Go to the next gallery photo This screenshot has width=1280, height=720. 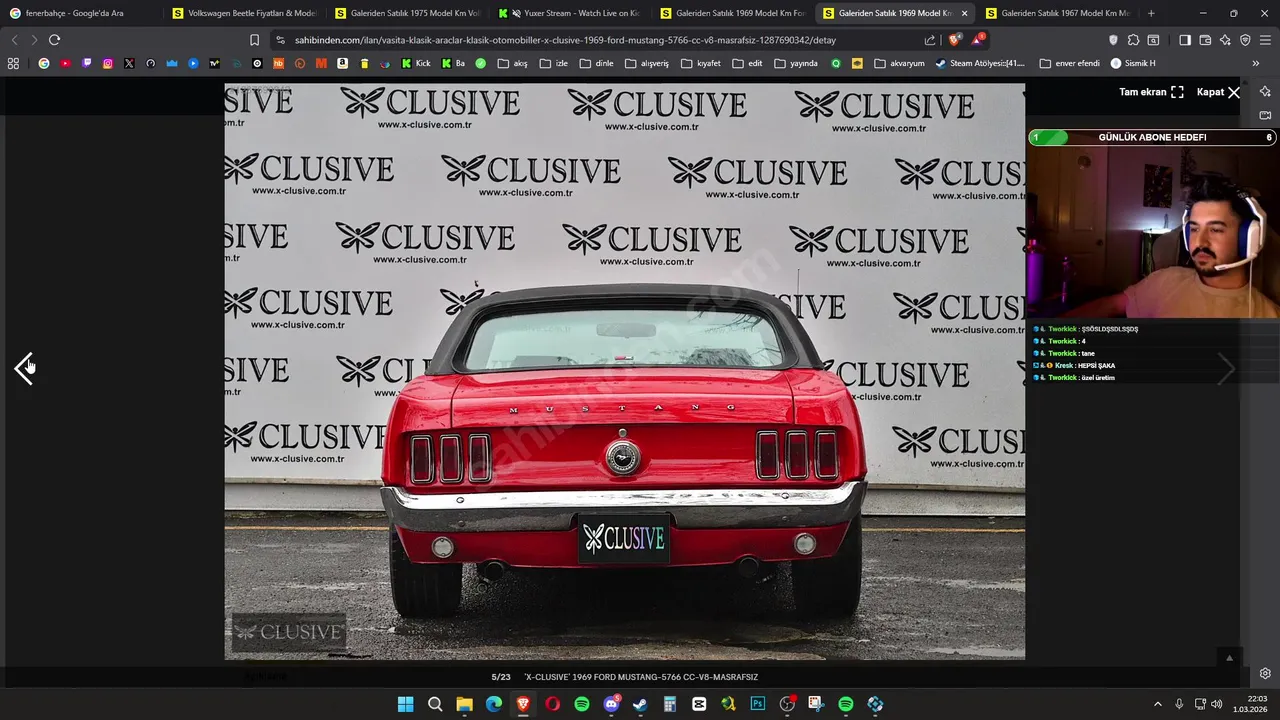pyautogui.click(x=1227, y=368)
